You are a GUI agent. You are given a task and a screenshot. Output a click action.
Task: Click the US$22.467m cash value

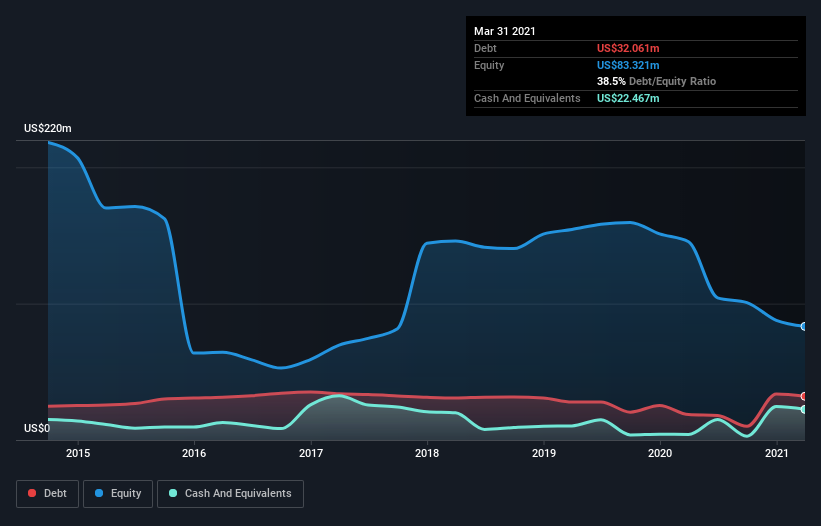[x=628, y=98]
